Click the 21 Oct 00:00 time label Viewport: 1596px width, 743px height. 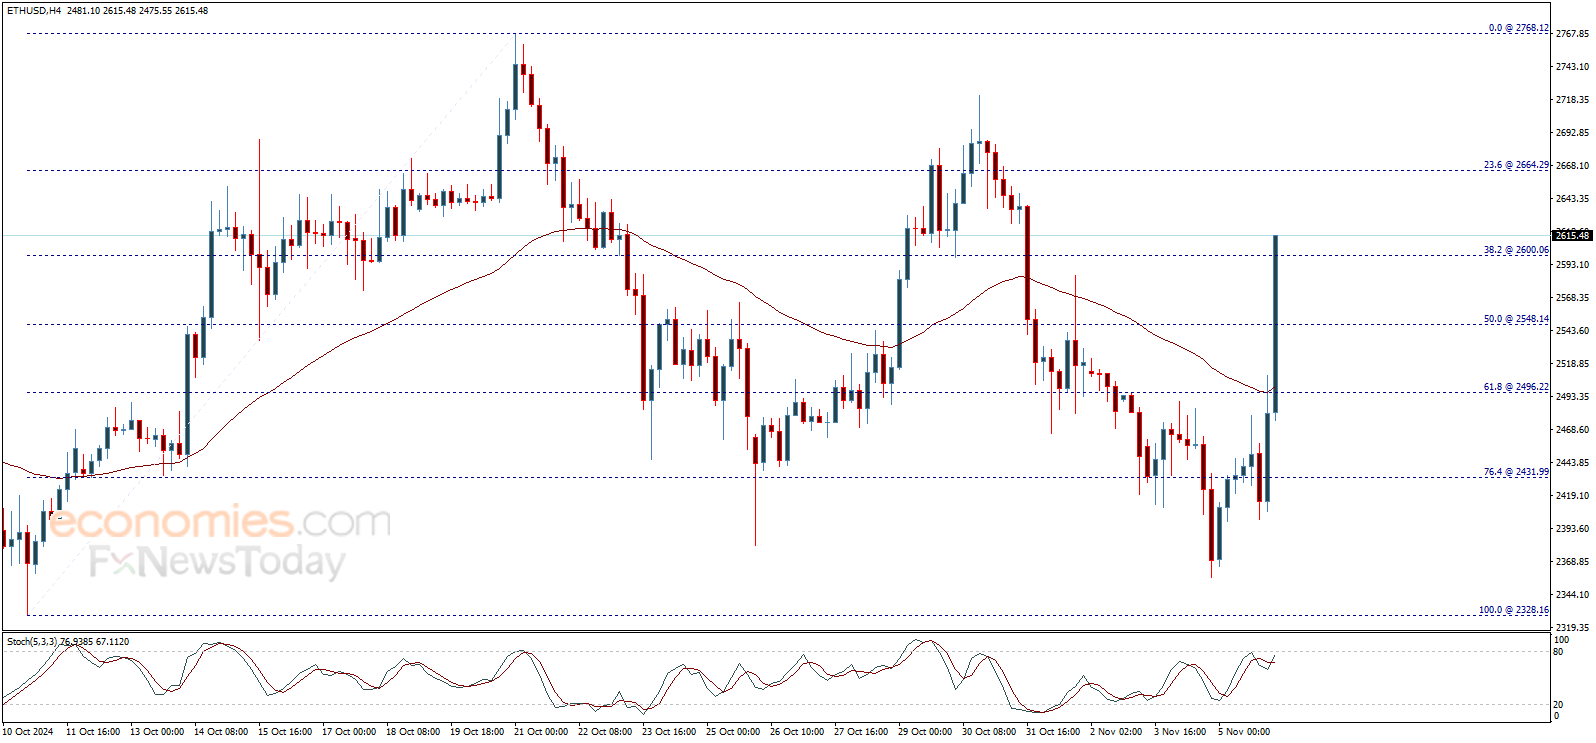coord(541,732)
